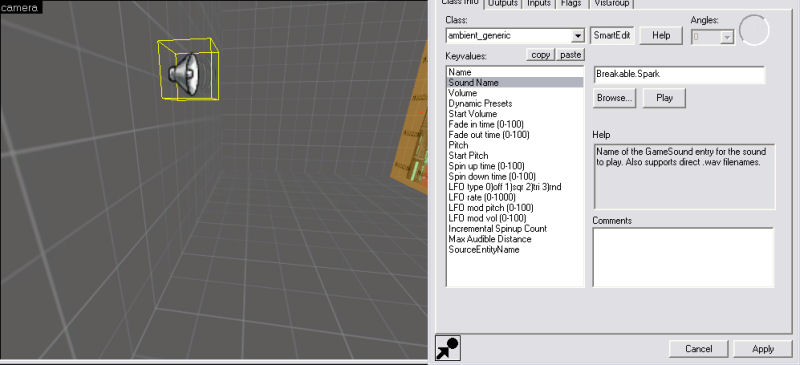Open the Angles dropdown

728,37
